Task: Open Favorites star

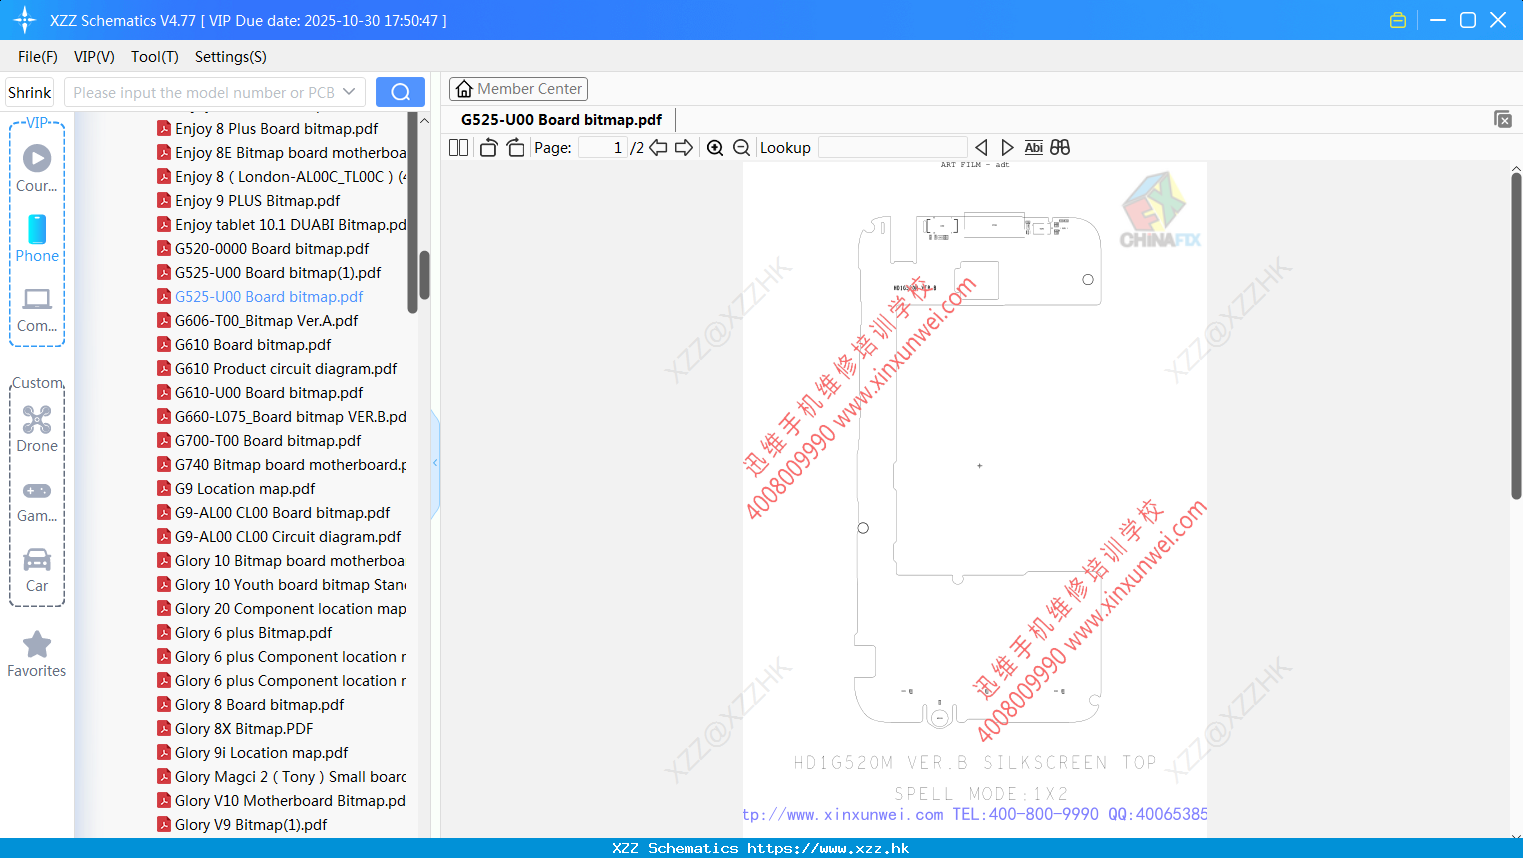Action: point(37,655)
